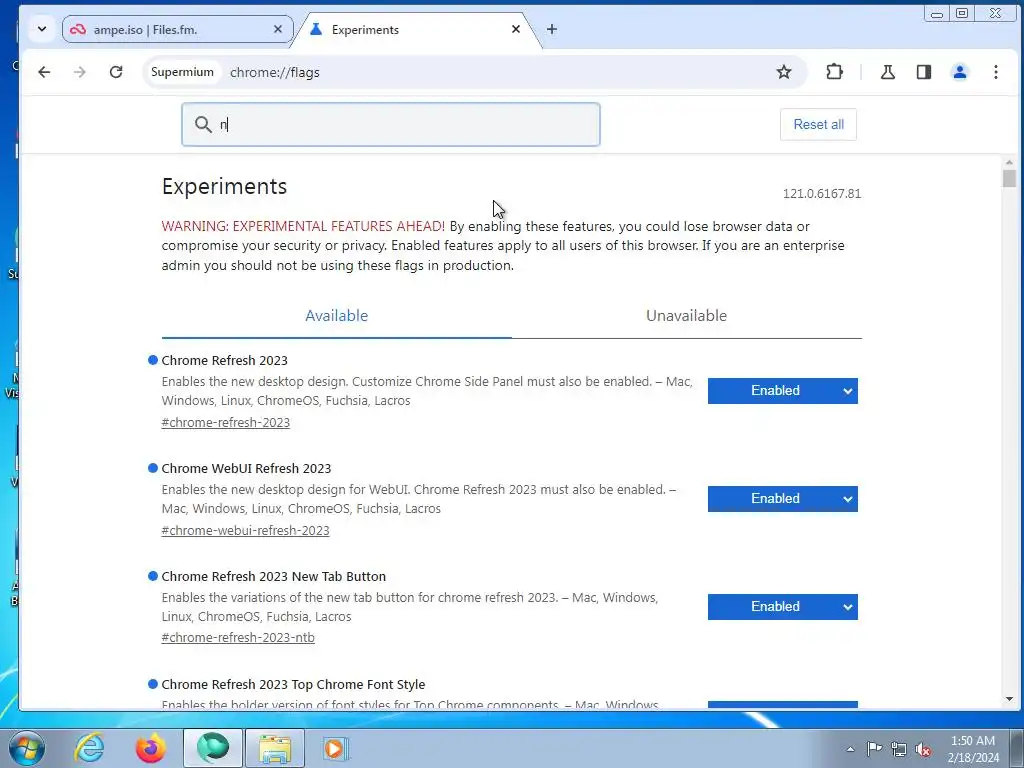
Task: Click the search flags input field
Action: (391, 124)
